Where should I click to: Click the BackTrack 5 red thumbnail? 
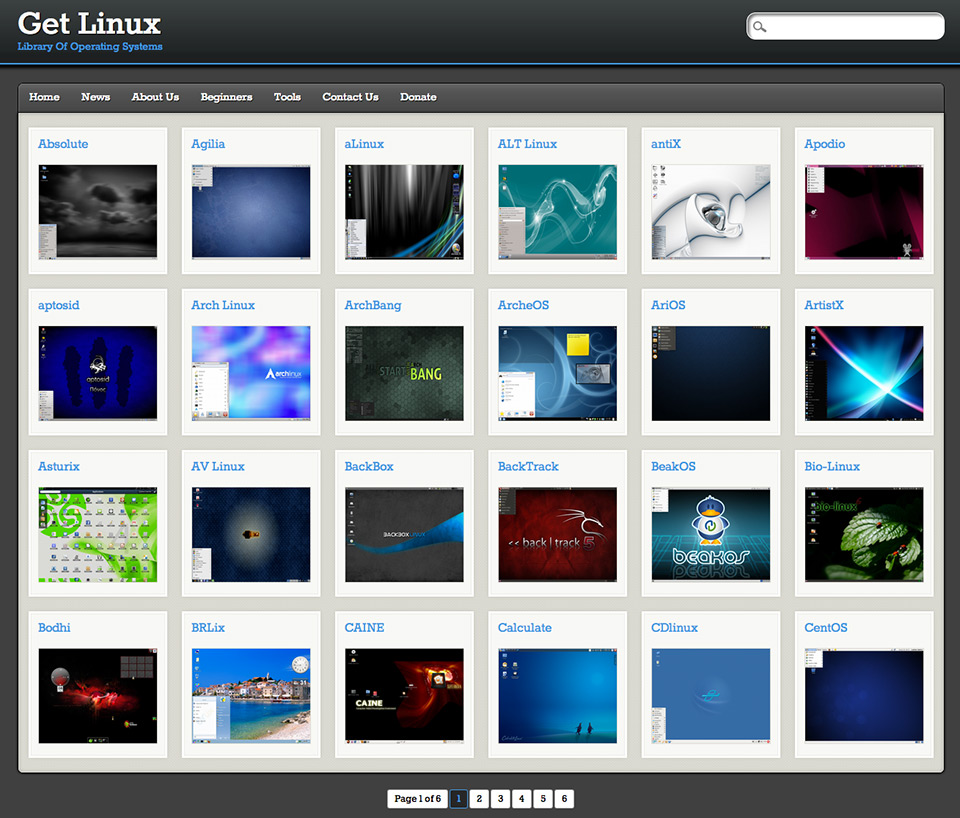click(x=558, y=535)
